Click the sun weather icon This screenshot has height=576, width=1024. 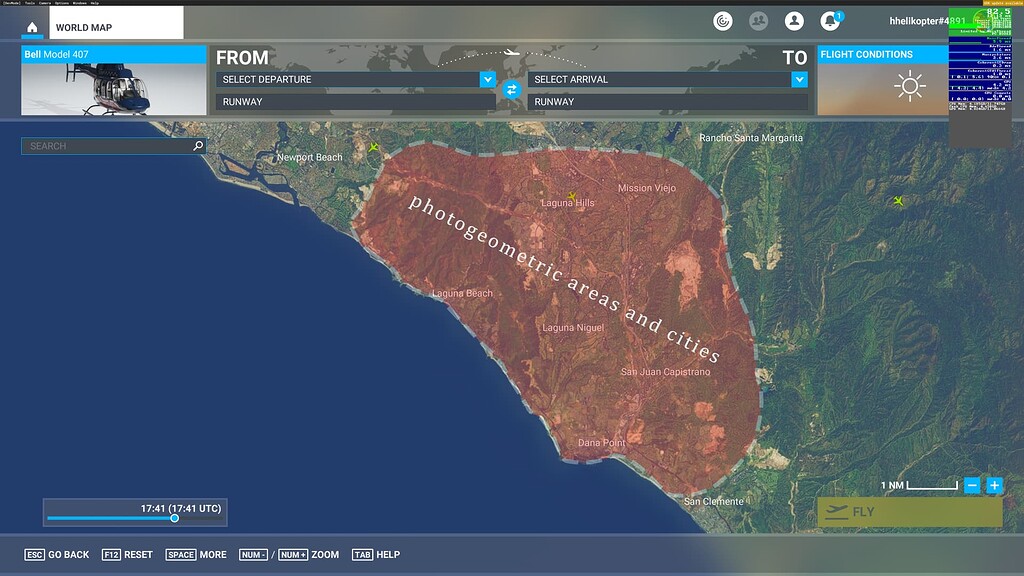(x=910, y=87)
